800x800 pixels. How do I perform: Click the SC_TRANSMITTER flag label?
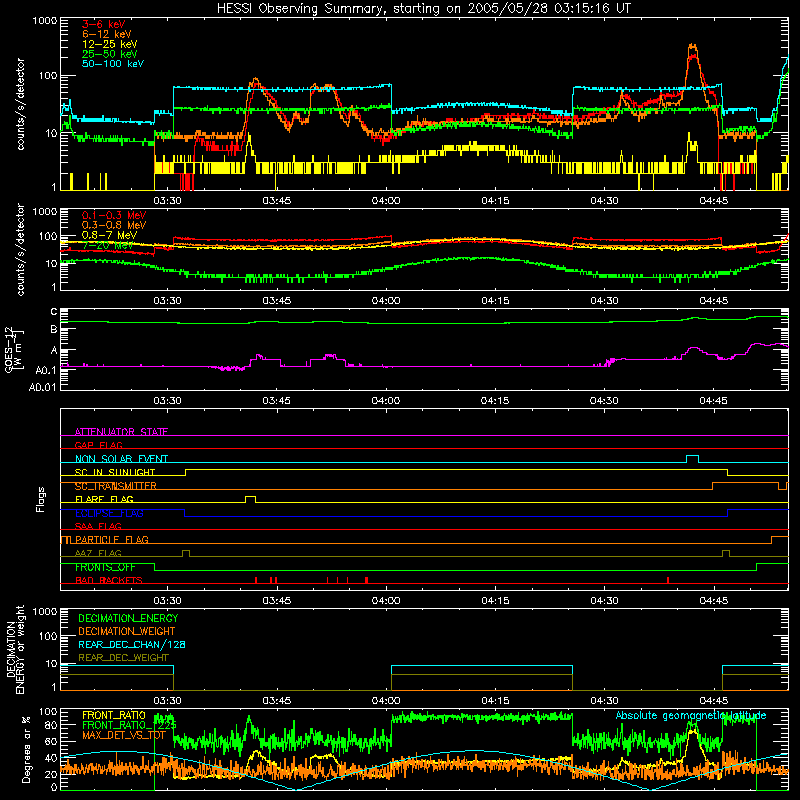115,486
